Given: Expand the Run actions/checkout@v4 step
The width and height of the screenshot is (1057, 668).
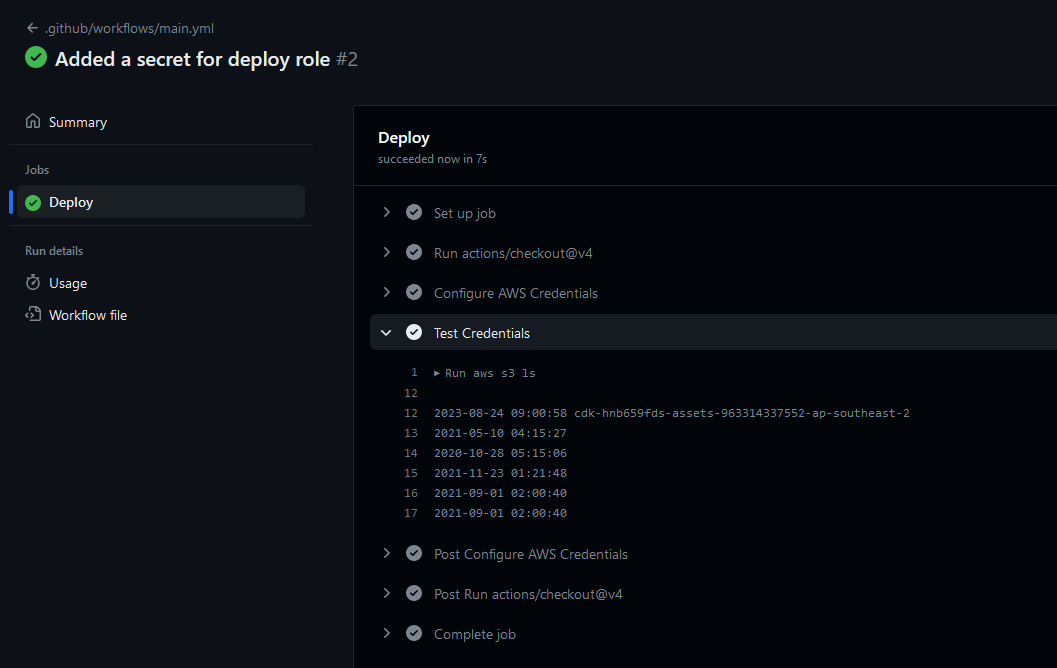Looking at the screenshot, I should click(x=386, y=252).
